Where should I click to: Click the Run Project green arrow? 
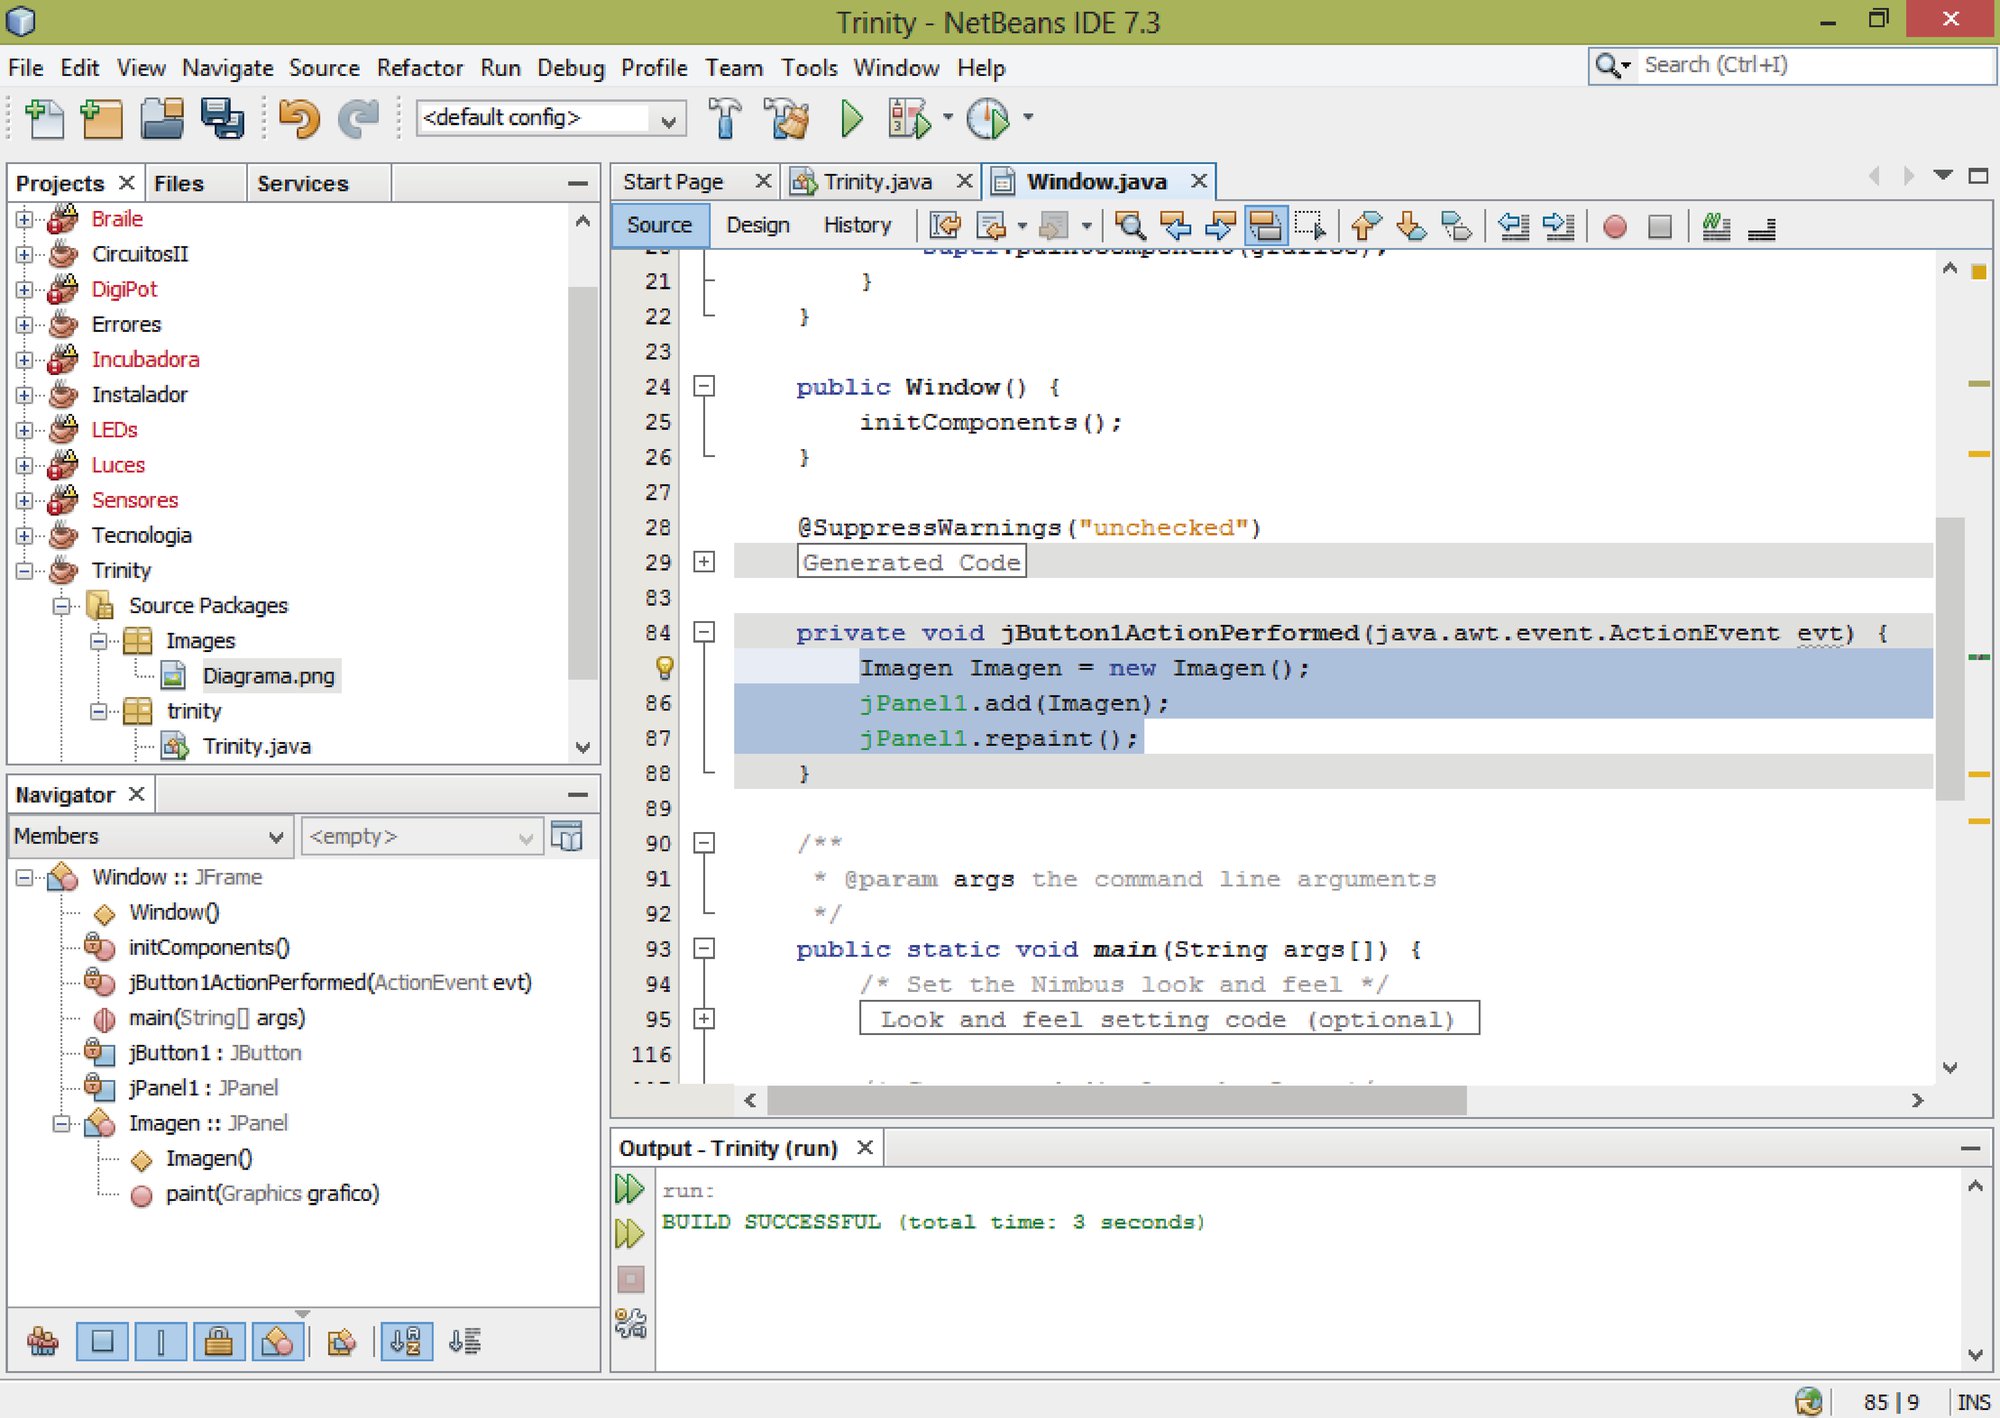pyautogui.click(x=851, y=119)
